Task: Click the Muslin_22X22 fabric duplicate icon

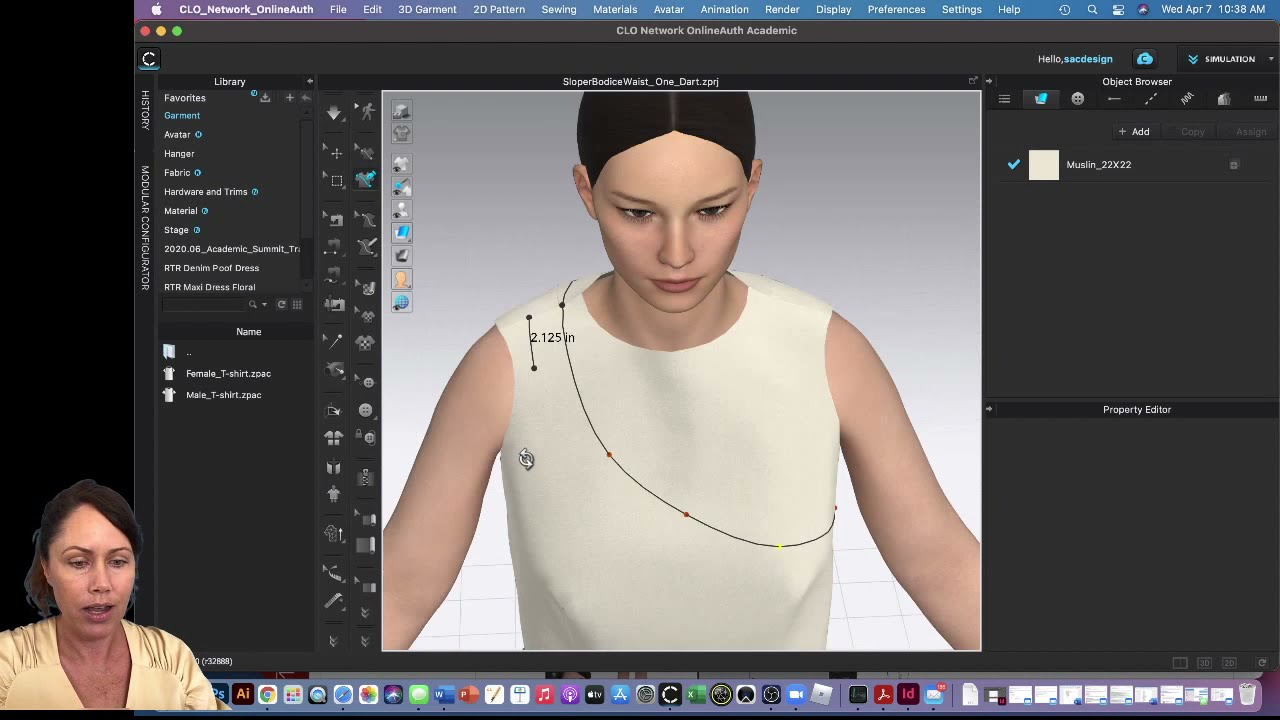Action: 1234,165
